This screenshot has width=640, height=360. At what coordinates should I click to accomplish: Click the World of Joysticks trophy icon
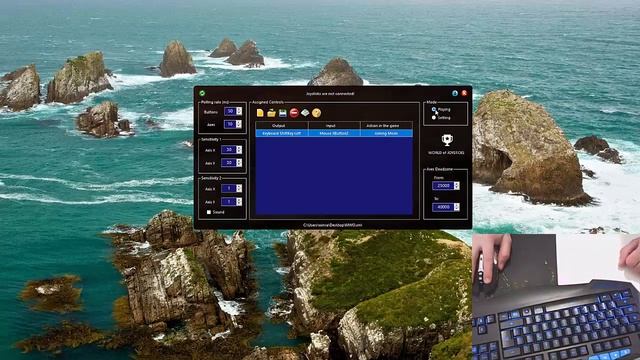447,140
